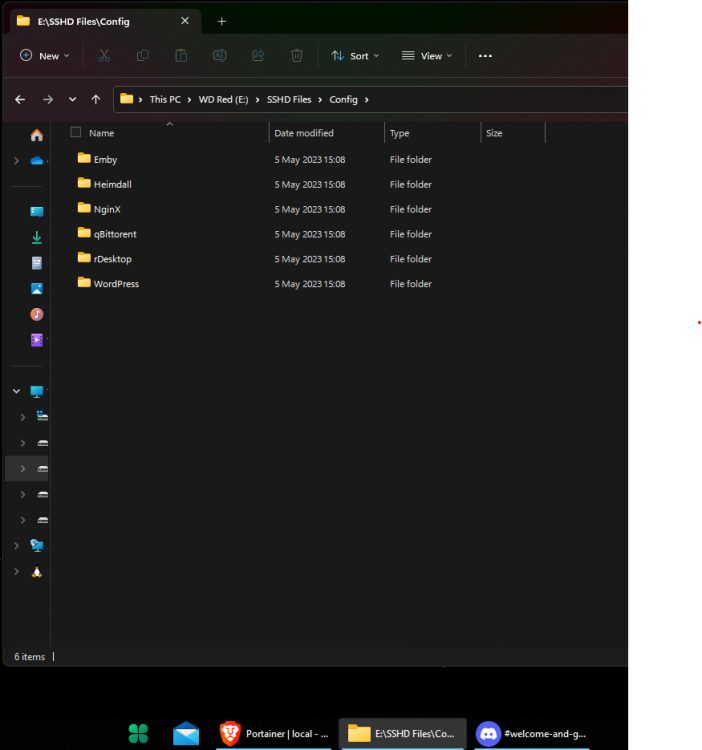Click the Rename icon in toolbar

pos(219,56)
